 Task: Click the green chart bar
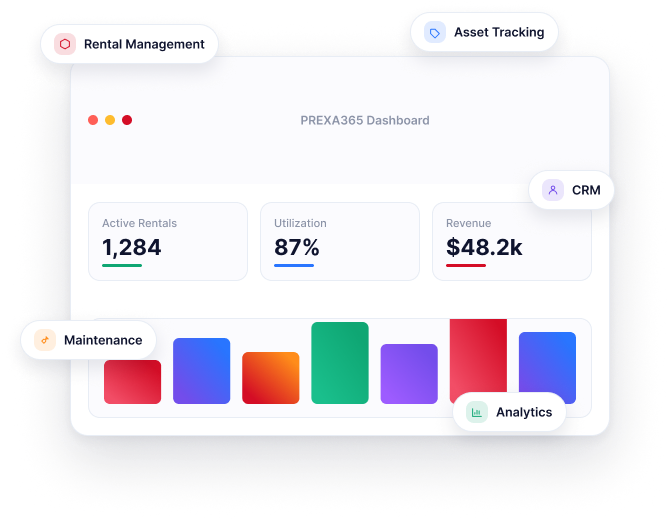pyautogui.click(x=340, y=363)
